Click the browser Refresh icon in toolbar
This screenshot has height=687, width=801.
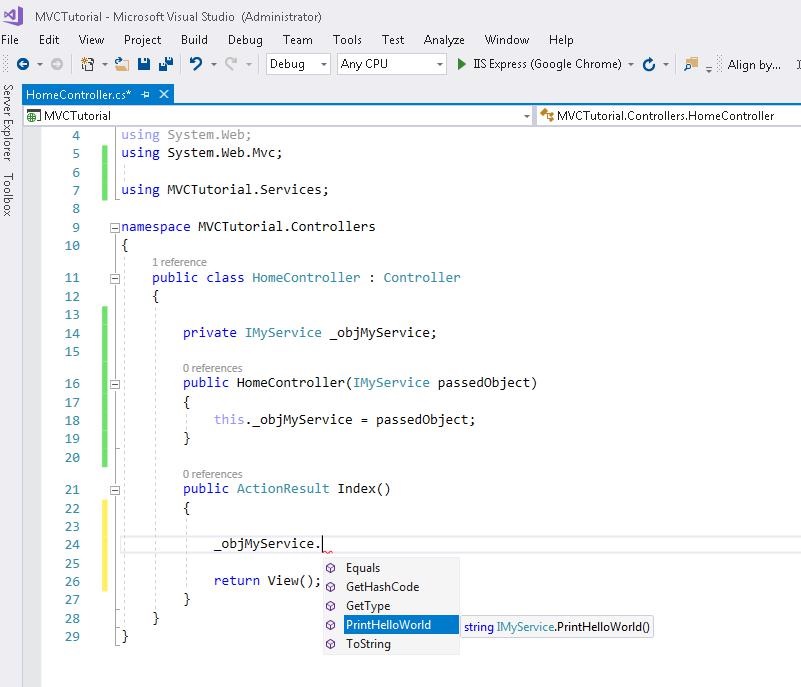pos(649,64)
